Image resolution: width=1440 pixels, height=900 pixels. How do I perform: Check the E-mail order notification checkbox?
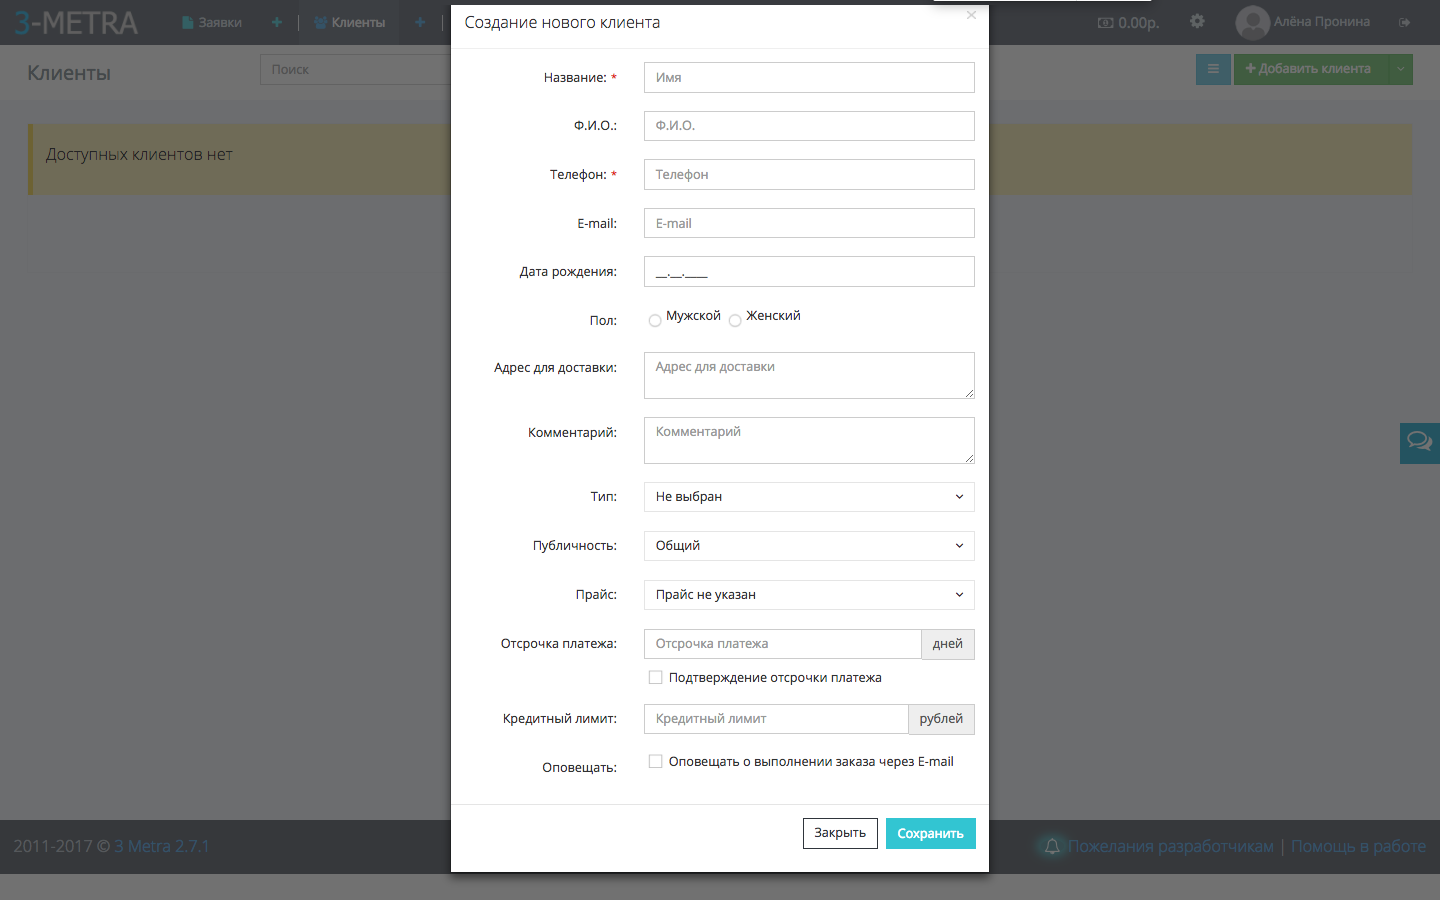coord(656,762)
